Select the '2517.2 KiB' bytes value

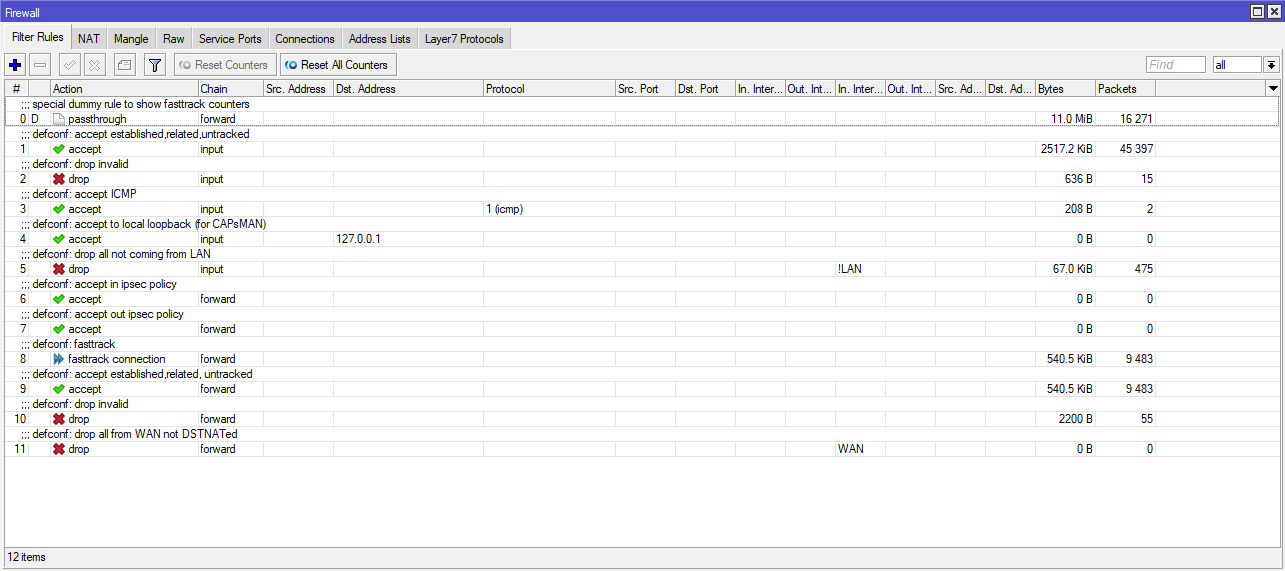coord(1066,149)
